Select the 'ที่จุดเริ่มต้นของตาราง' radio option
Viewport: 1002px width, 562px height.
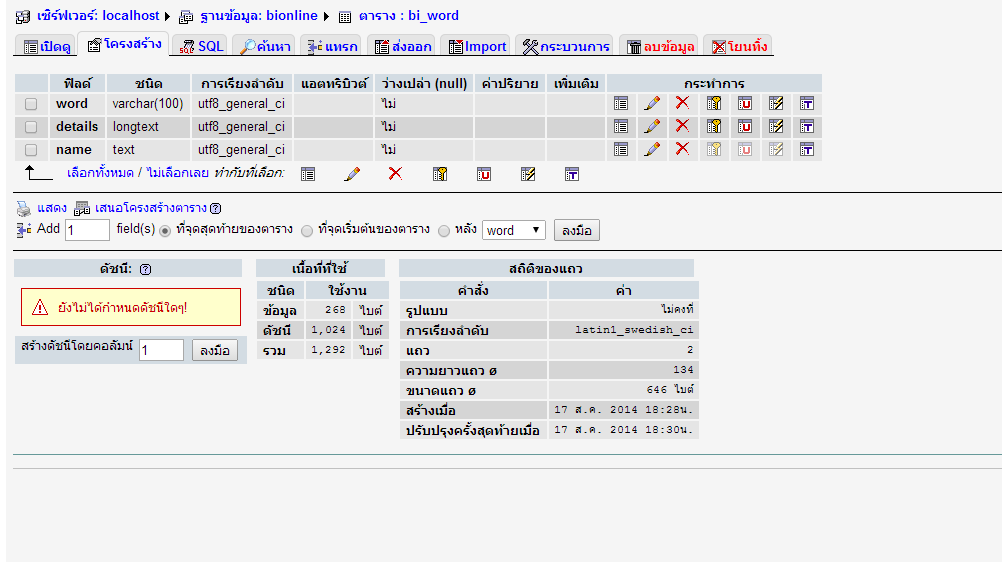(x=307, y=230)
